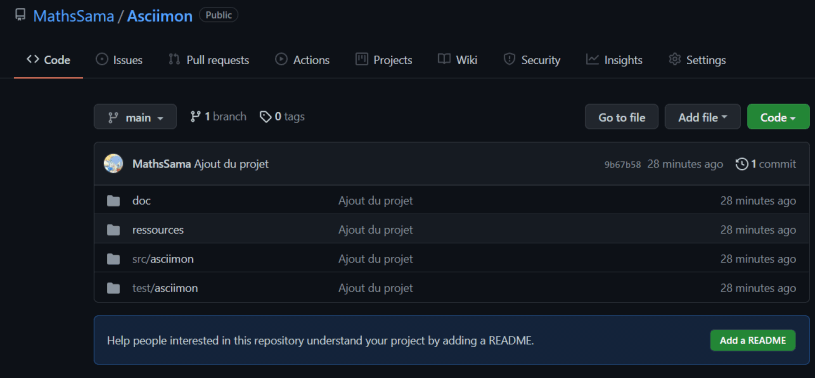Open the Pull requests tab

pyautogui.click(x=209, y=60)
